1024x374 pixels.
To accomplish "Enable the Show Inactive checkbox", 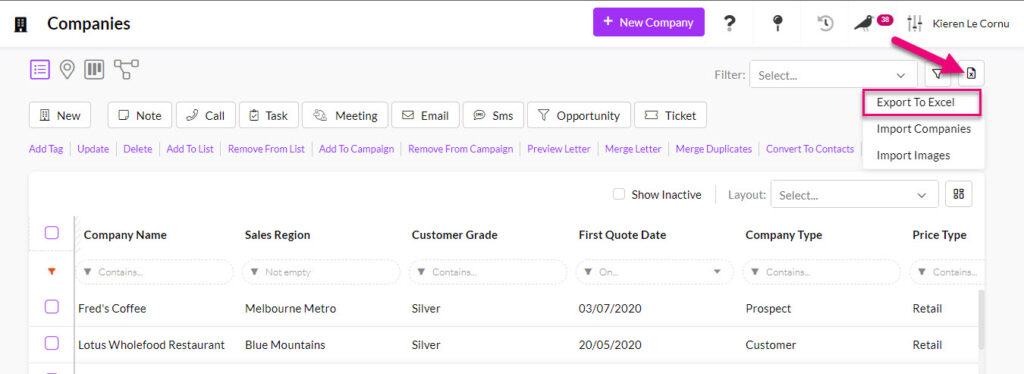I will tap(619, 195).
